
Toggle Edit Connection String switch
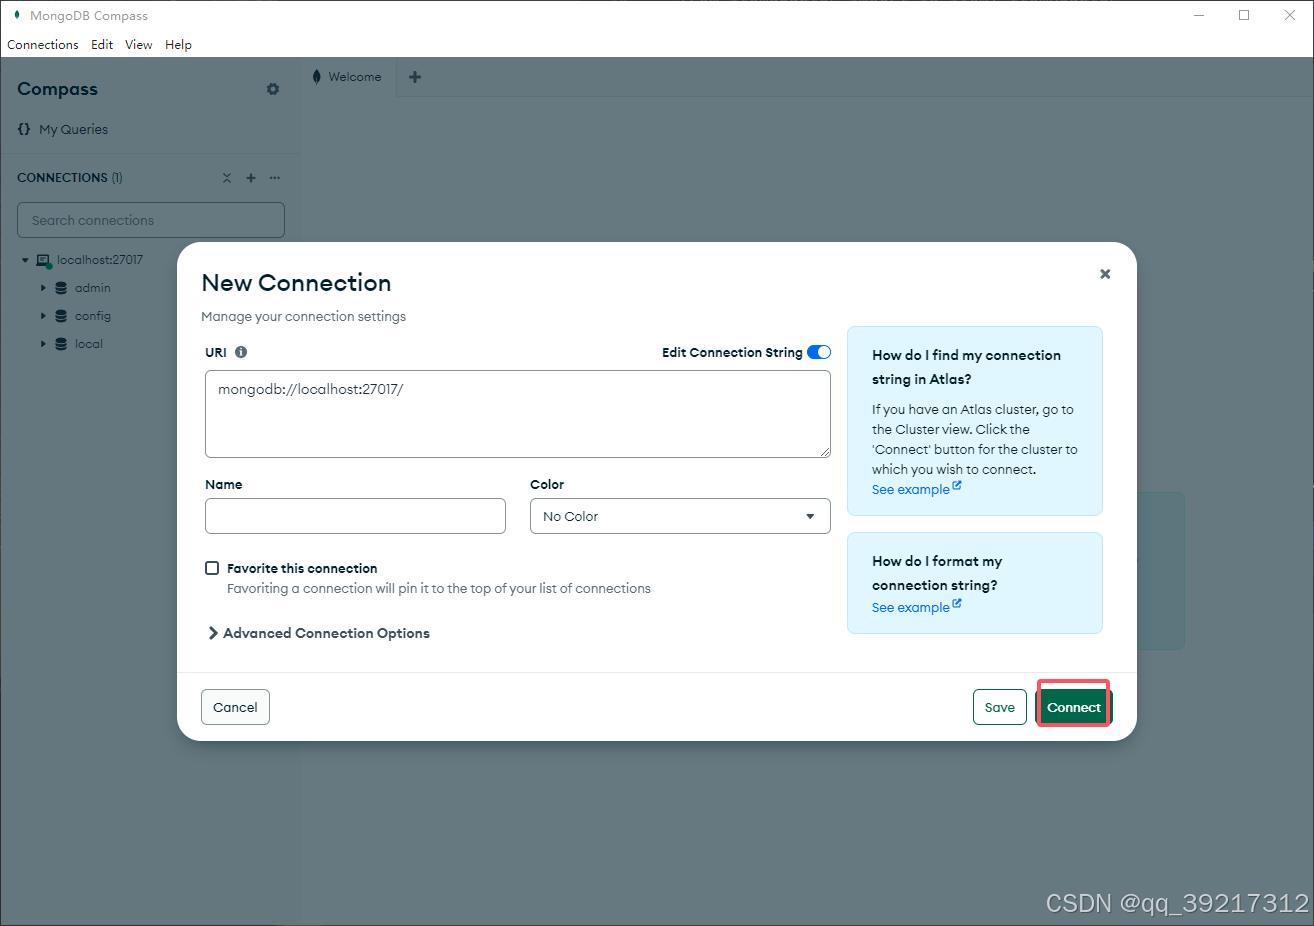point(819,352)
